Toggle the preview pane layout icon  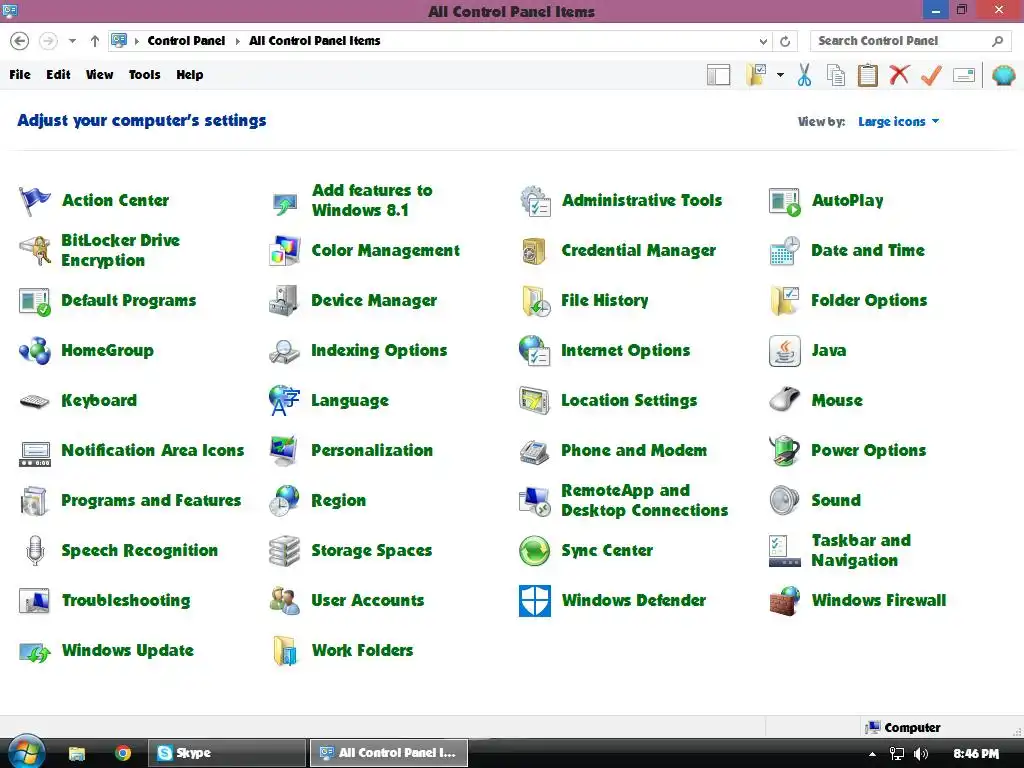click(x=718, y=75)
